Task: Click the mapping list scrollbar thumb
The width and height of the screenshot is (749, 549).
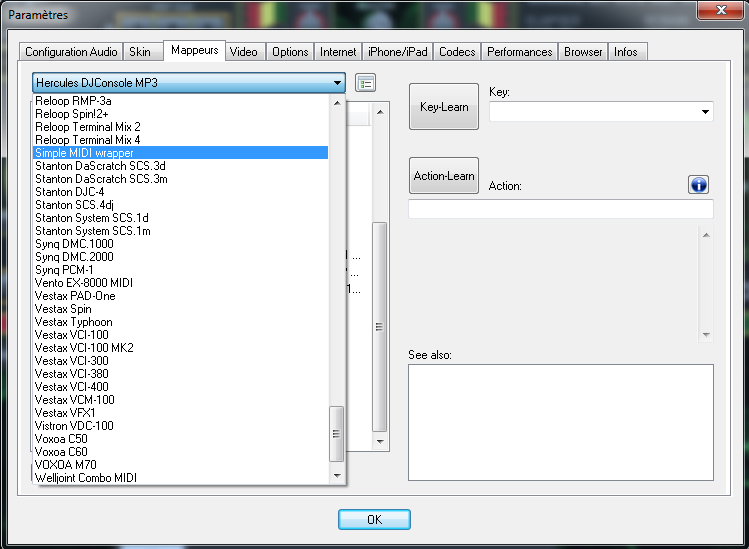Action: (379, 327)
